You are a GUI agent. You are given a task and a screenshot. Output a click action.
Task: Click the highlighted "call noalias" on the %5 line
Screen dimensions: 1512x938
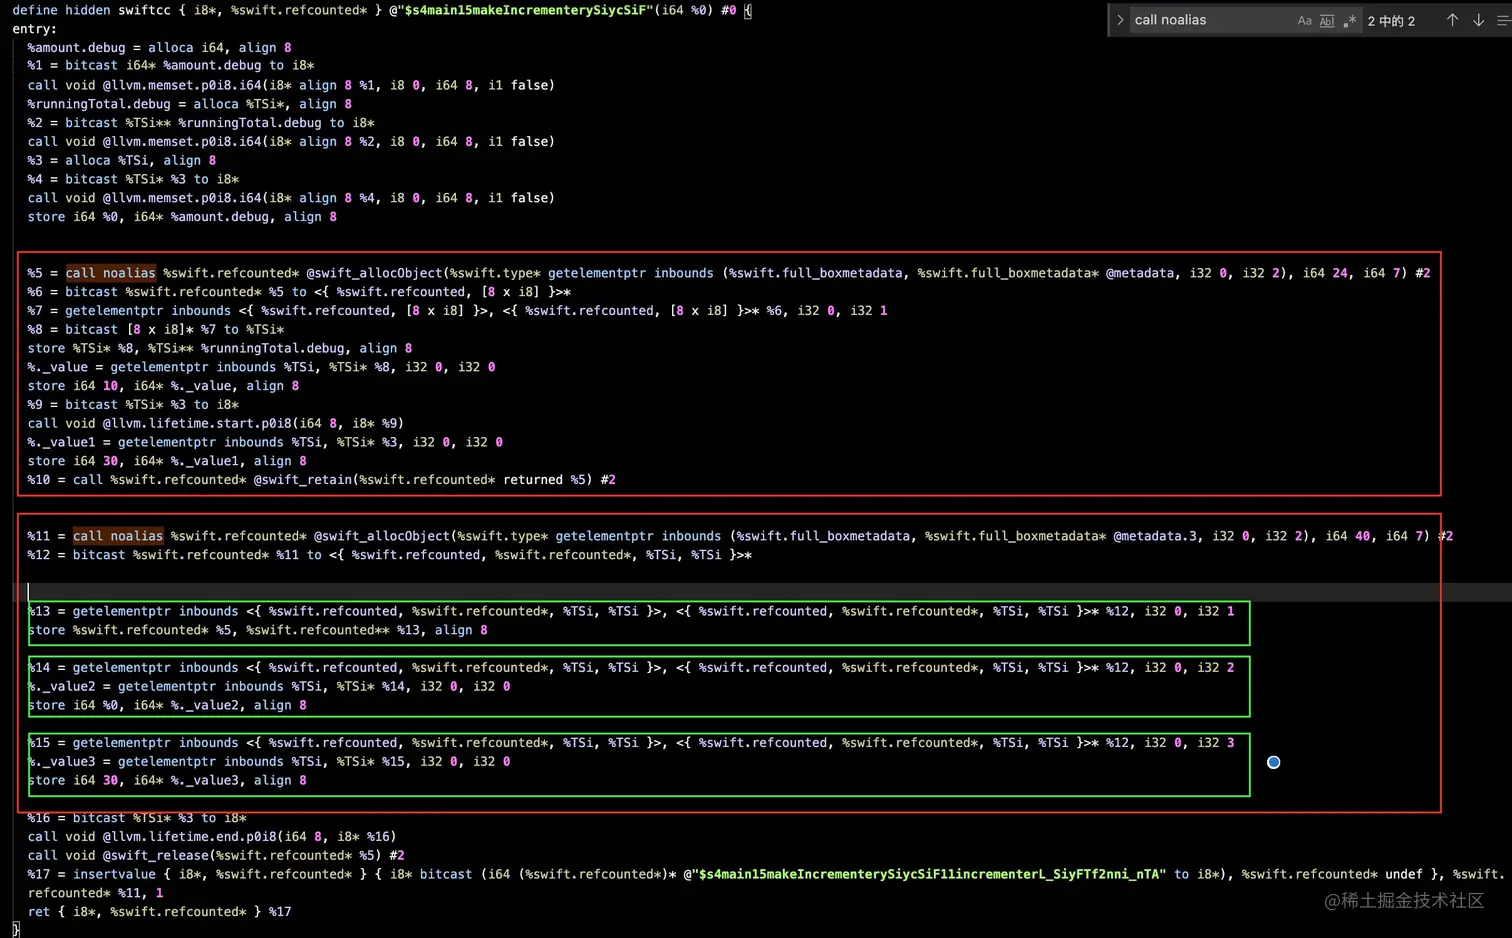(x=111, y=273)
